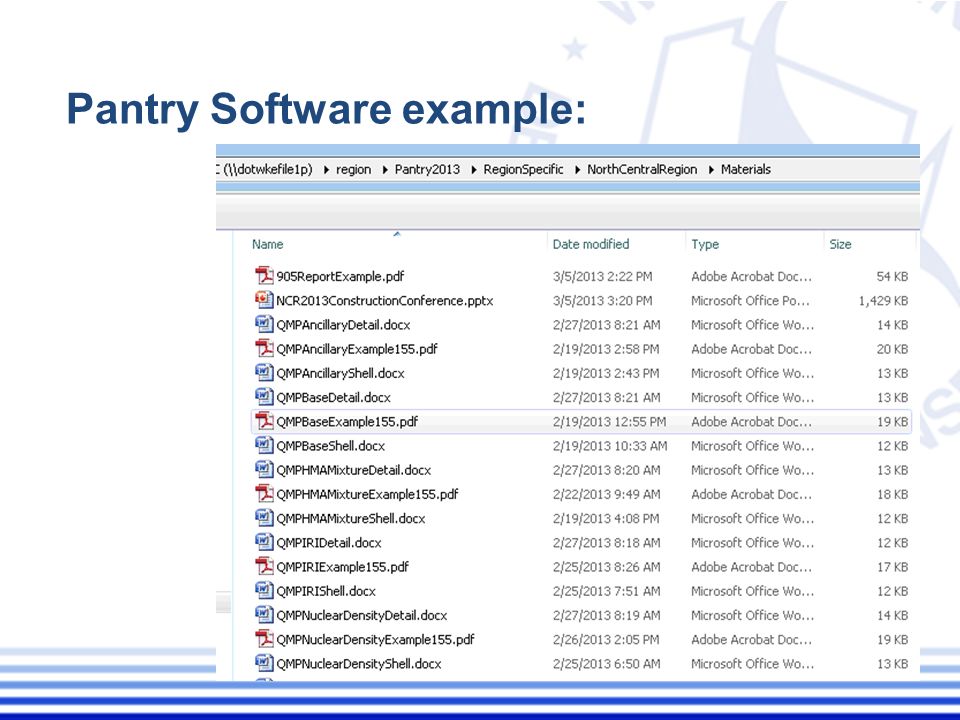Image resolution: width=960 pixels, height=720 pixels.
Task: Click the PDF icon for 905ReportExample.pdf
Action: tap(264, 276)
